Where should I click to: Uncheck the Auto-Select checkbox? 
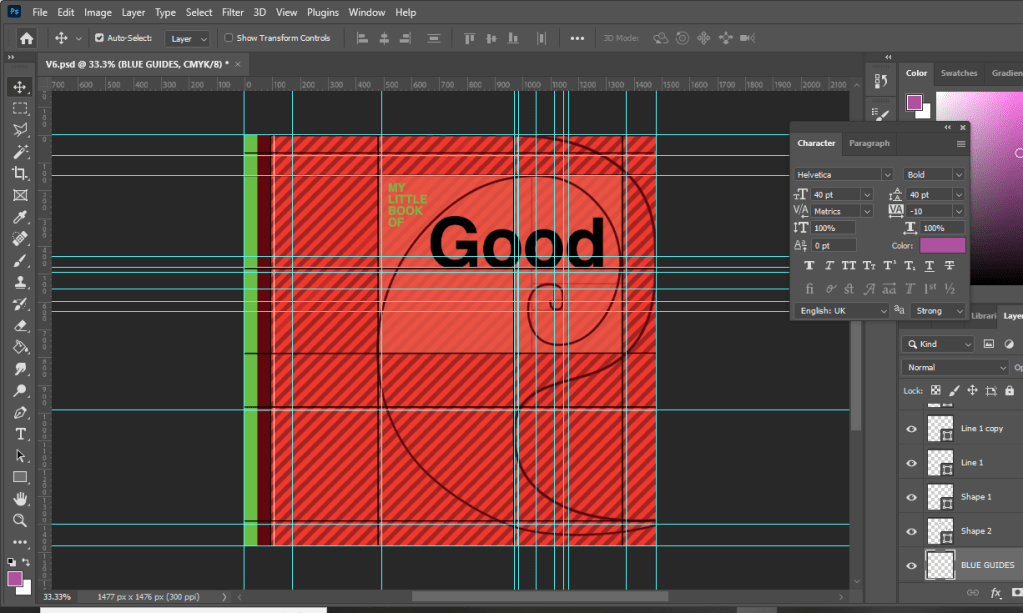[x=99, y=38]
